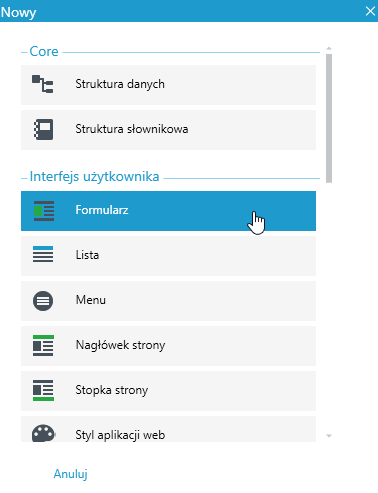The height and width of the screenshot is (493, 378).
Task: Choose Styl aplikacji web text
Action: click(x=120, y=435)
